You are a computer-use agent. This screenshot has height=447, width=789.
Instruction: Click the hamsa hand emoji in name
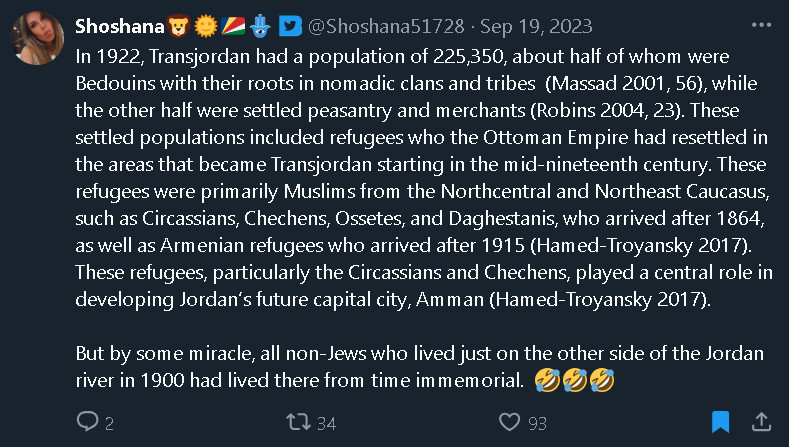(259, 25)
